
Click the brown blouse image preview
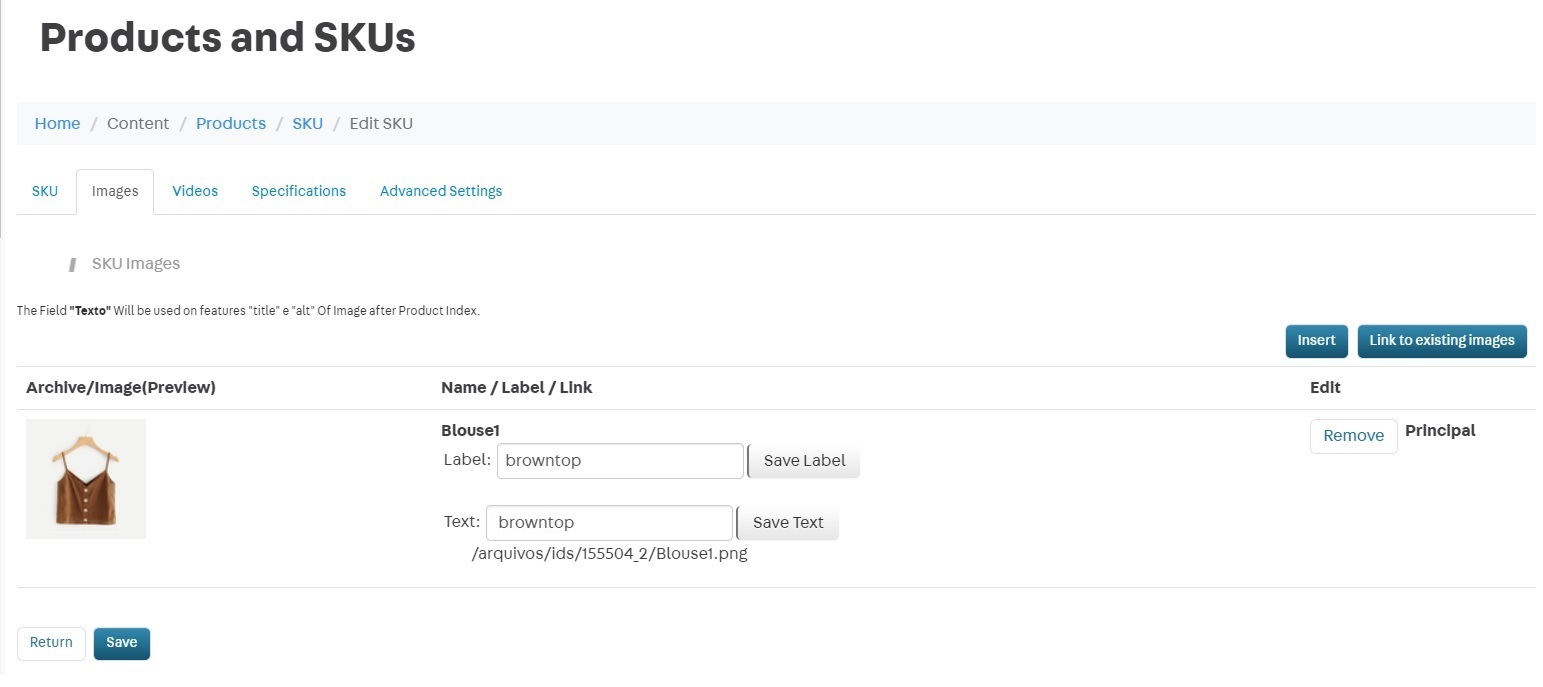[x=86, y=479]
